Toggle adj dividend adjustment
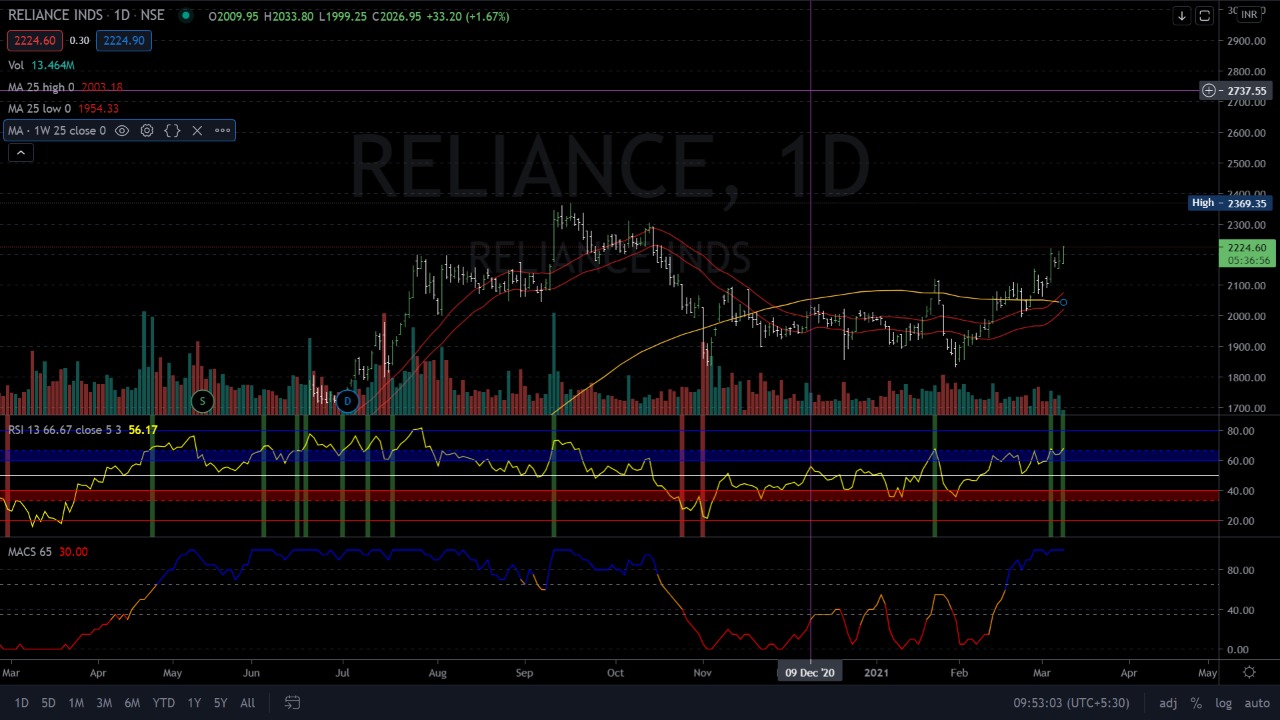This screenshot has width=1280, height=720. [1168, 703]
